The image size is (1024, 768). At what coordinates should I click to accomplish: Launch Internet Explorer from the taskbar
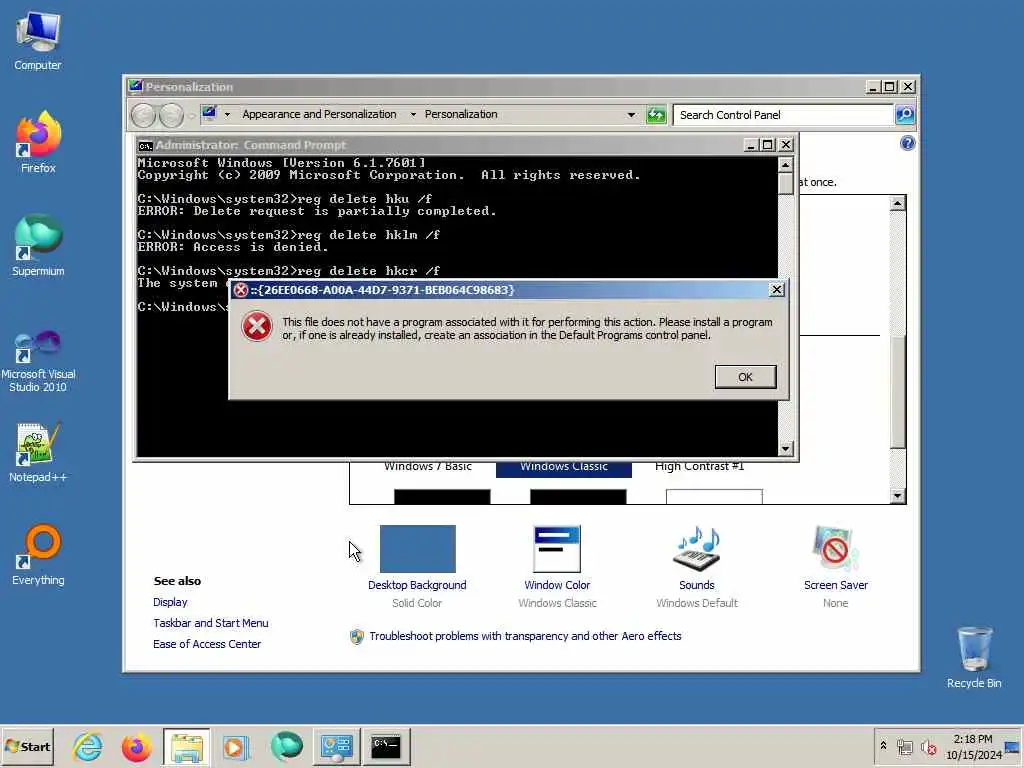(x=88, y=746)
